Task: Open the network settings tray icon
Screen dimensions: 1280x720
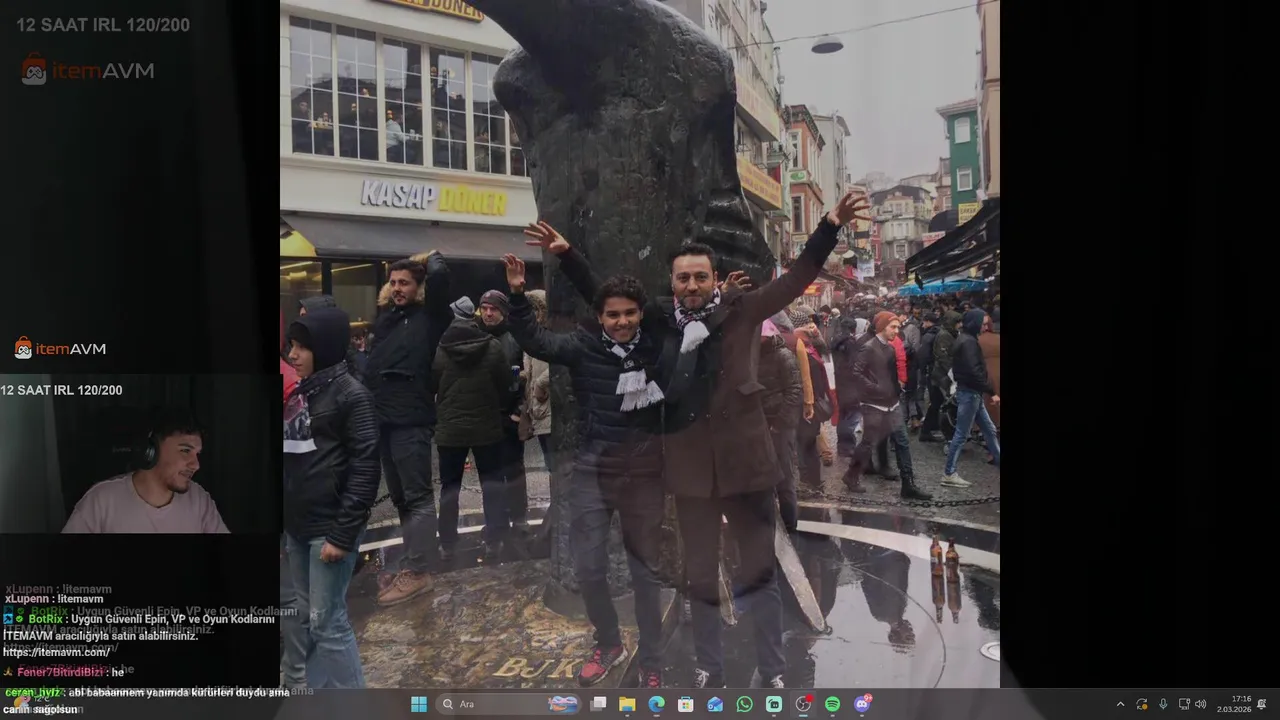Action: pos(1184,704)
